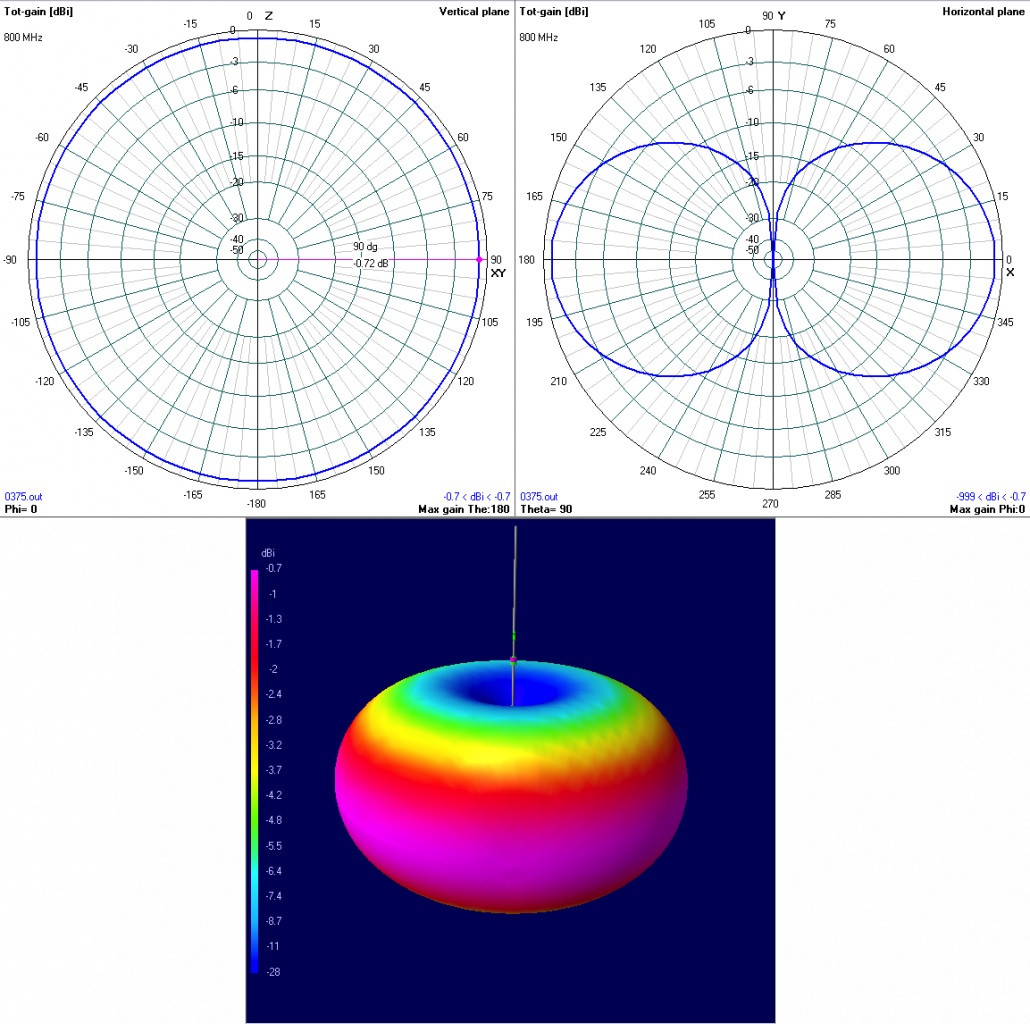The width and height of the screenshot is (1030, 1024).
Task: Click the "Horizontal plane" title
Action: point(984,12)
